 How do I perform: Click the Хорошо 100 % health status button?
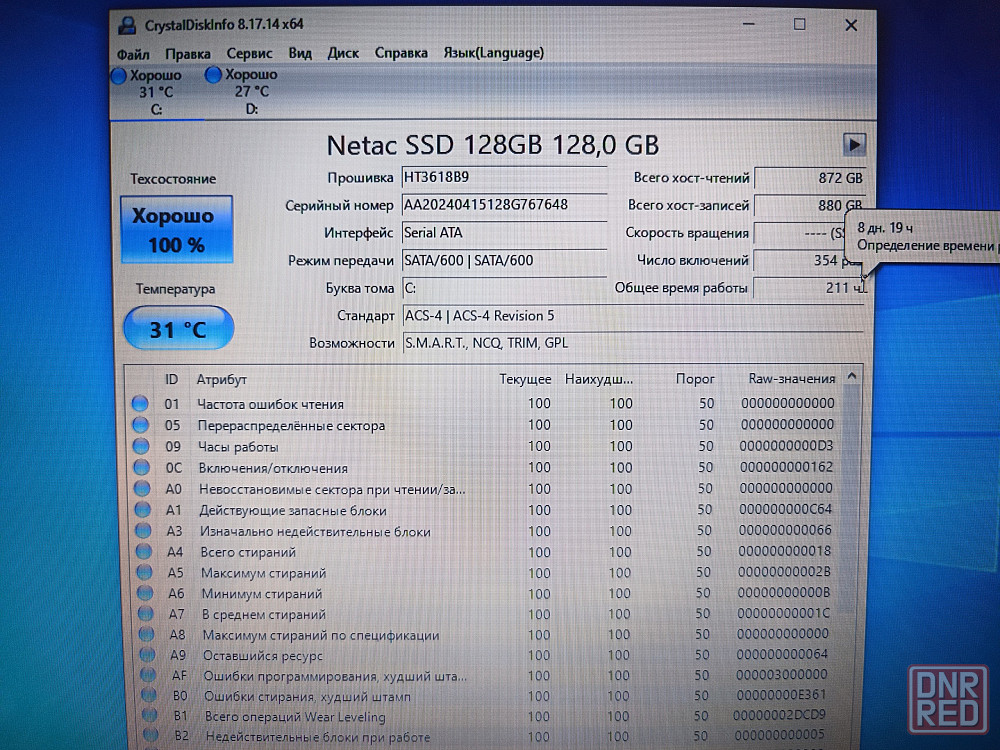tap(176, 230)
